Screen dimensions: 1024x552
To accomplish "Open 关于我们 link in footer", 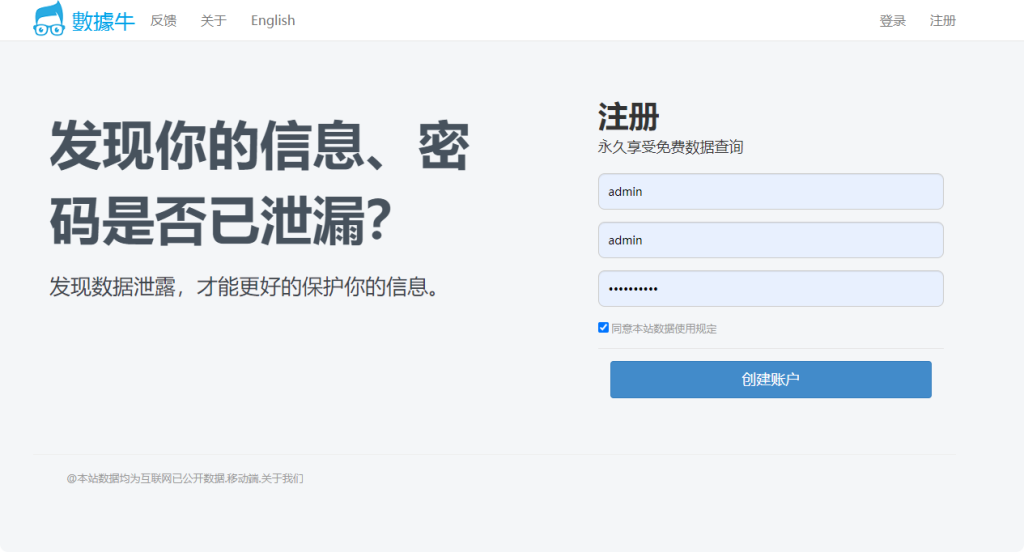I will pyautogui.click(x=282, y=479).
